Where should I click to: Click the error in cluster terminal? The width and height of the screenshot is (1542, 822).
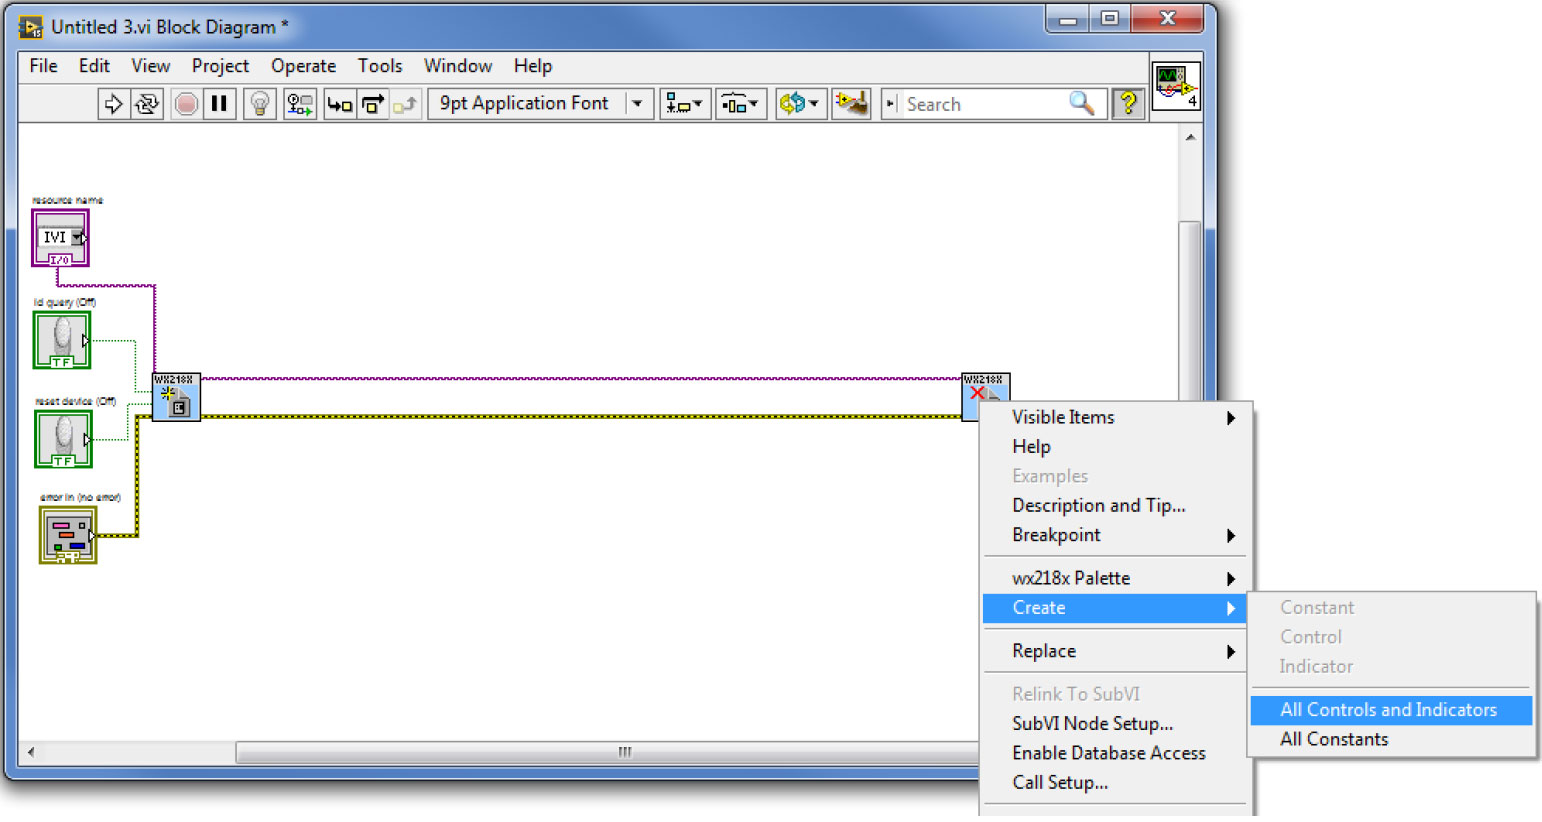[x=68, y=534]
